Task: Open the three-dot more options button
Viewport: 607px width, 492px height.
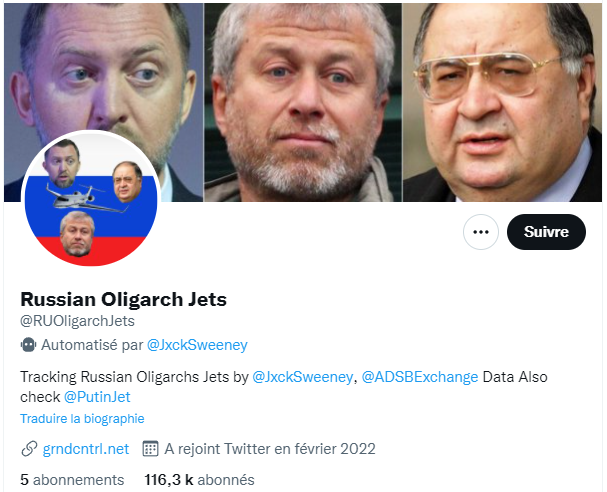Action: point(480,232)
